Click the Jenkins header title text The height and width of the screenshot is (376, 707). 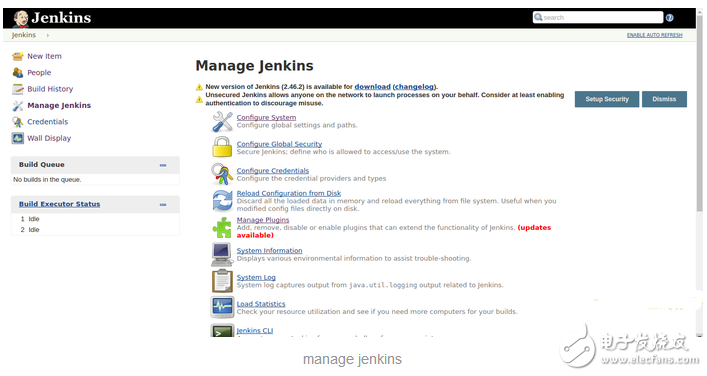coord(61,18)
